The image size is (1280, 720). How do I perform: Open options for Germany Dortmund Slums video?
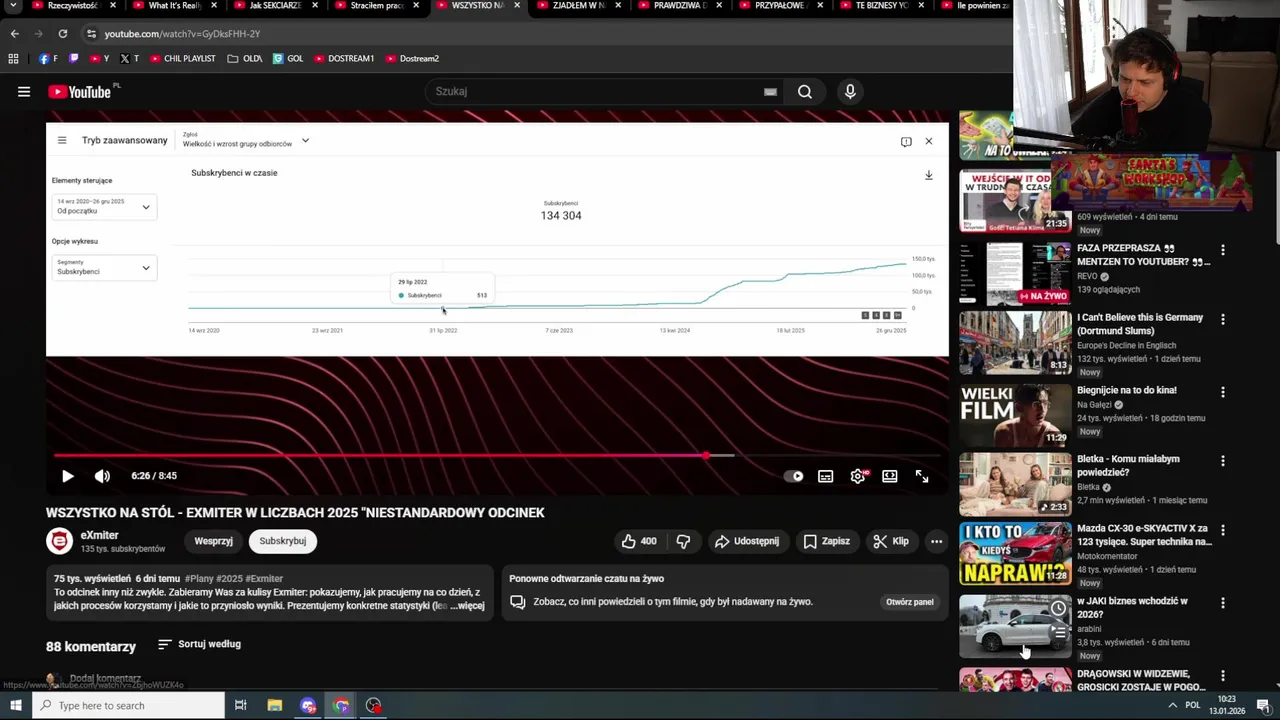(1222, 319)
